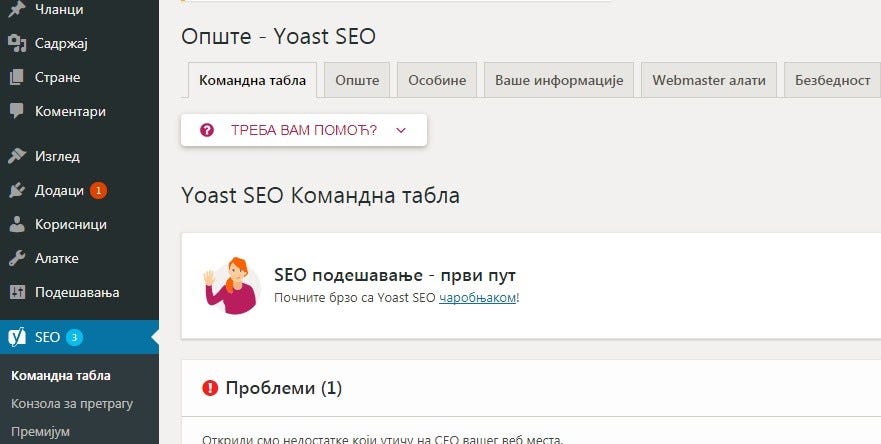
Task: Open Конзола за претрагу submenu item
Action: [72, 404]
